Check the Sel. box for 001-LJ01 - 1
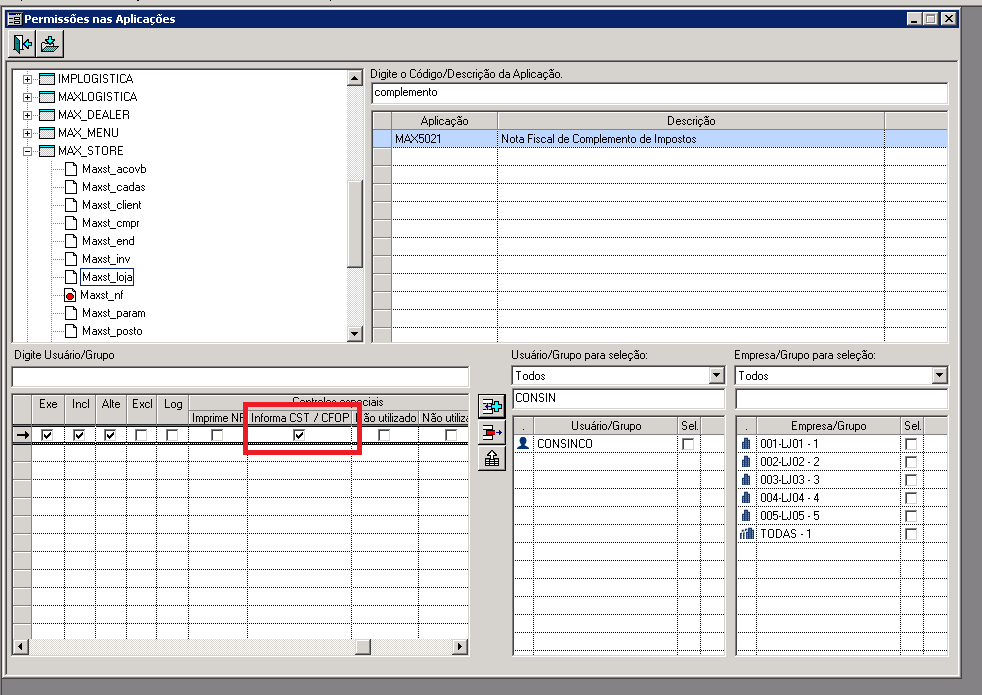The width and height of the screenshot is (982, 695). tap(911, 444)
